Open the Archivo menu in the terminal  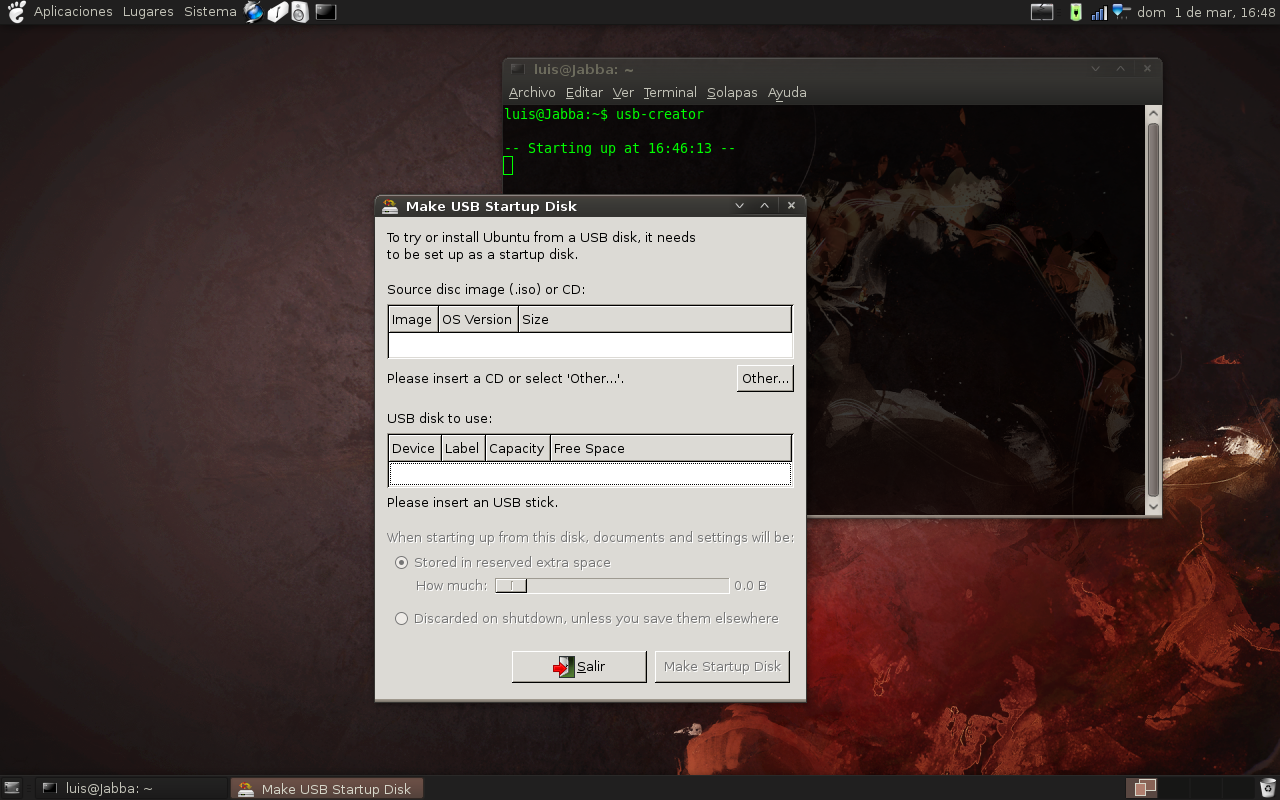point(532,92)
